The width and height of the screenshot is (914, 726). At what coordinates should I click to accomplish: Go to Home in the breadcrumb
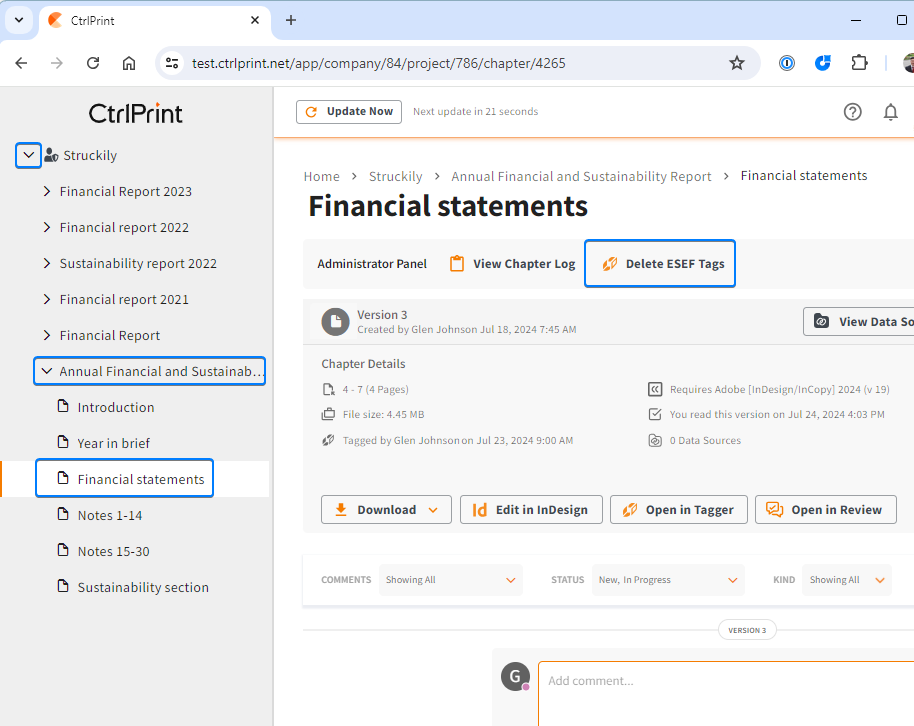[321, 176]
